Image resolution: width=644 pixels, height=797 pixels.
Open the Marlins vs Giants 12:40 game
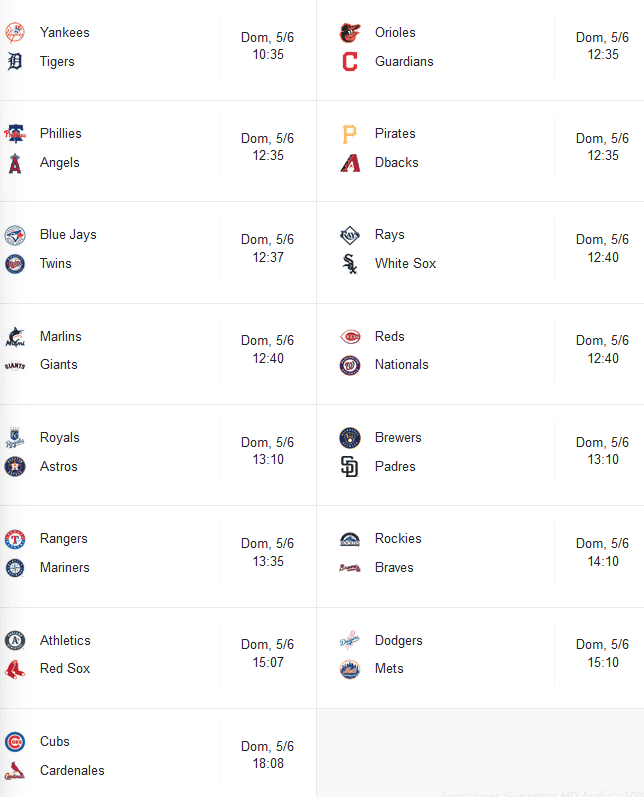point(267,350)
